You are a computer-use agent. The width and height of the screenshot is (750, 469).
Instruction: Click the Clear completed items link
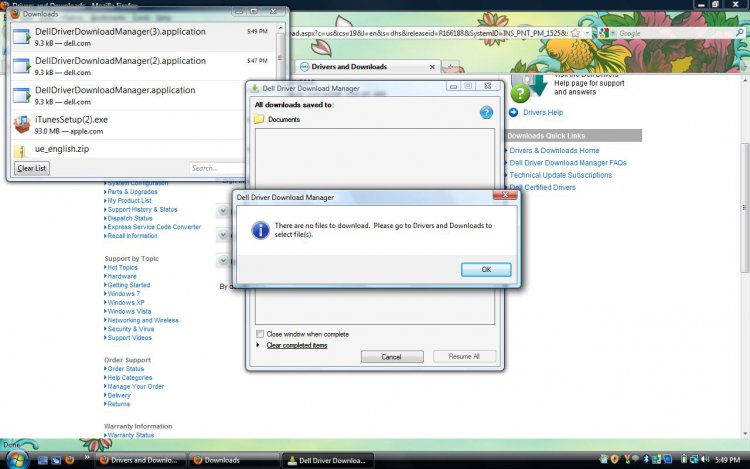[x=297, y=345]
